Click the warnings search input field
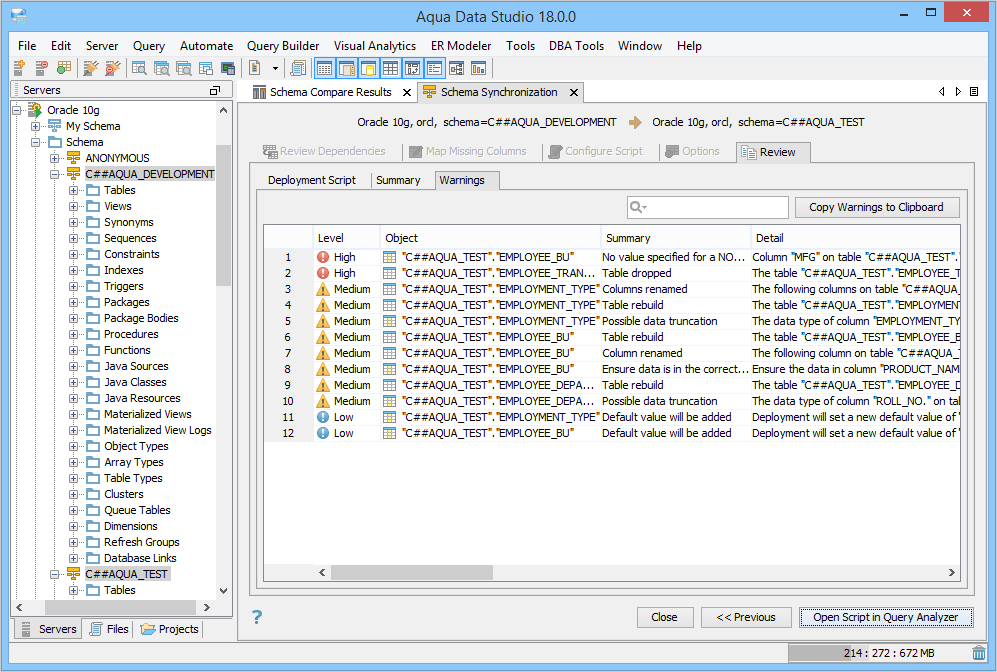Screen dimensions: 997x672 tap(707, 207)
